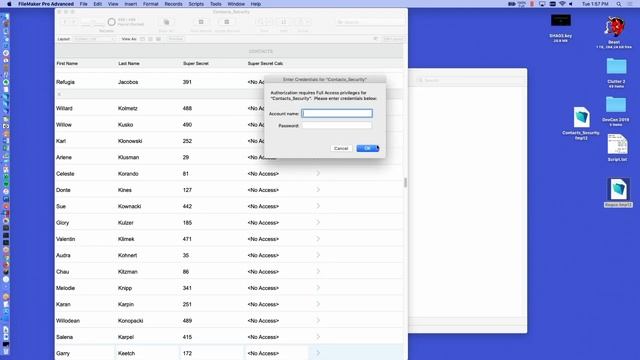
Task: Click the volume icon in menu bar
Action: [571, 4]
